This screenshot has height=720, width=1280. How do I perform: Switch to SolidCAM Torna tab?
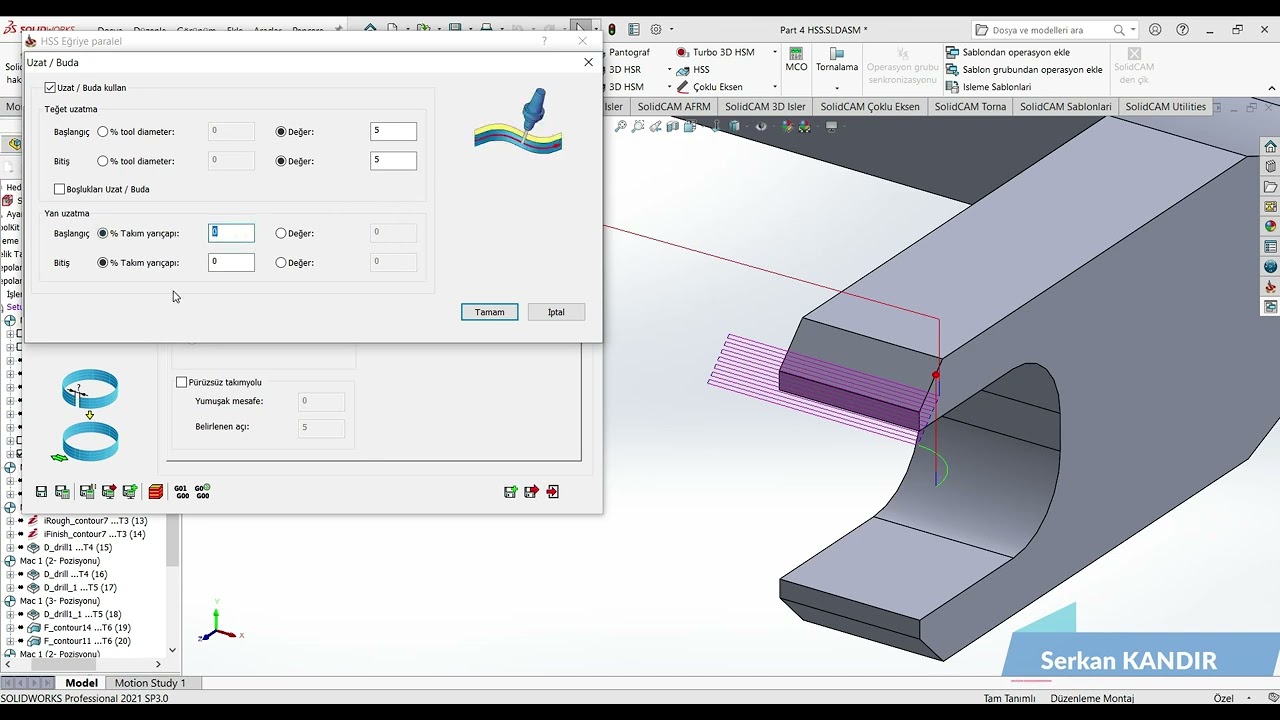(x=970, y=107)
